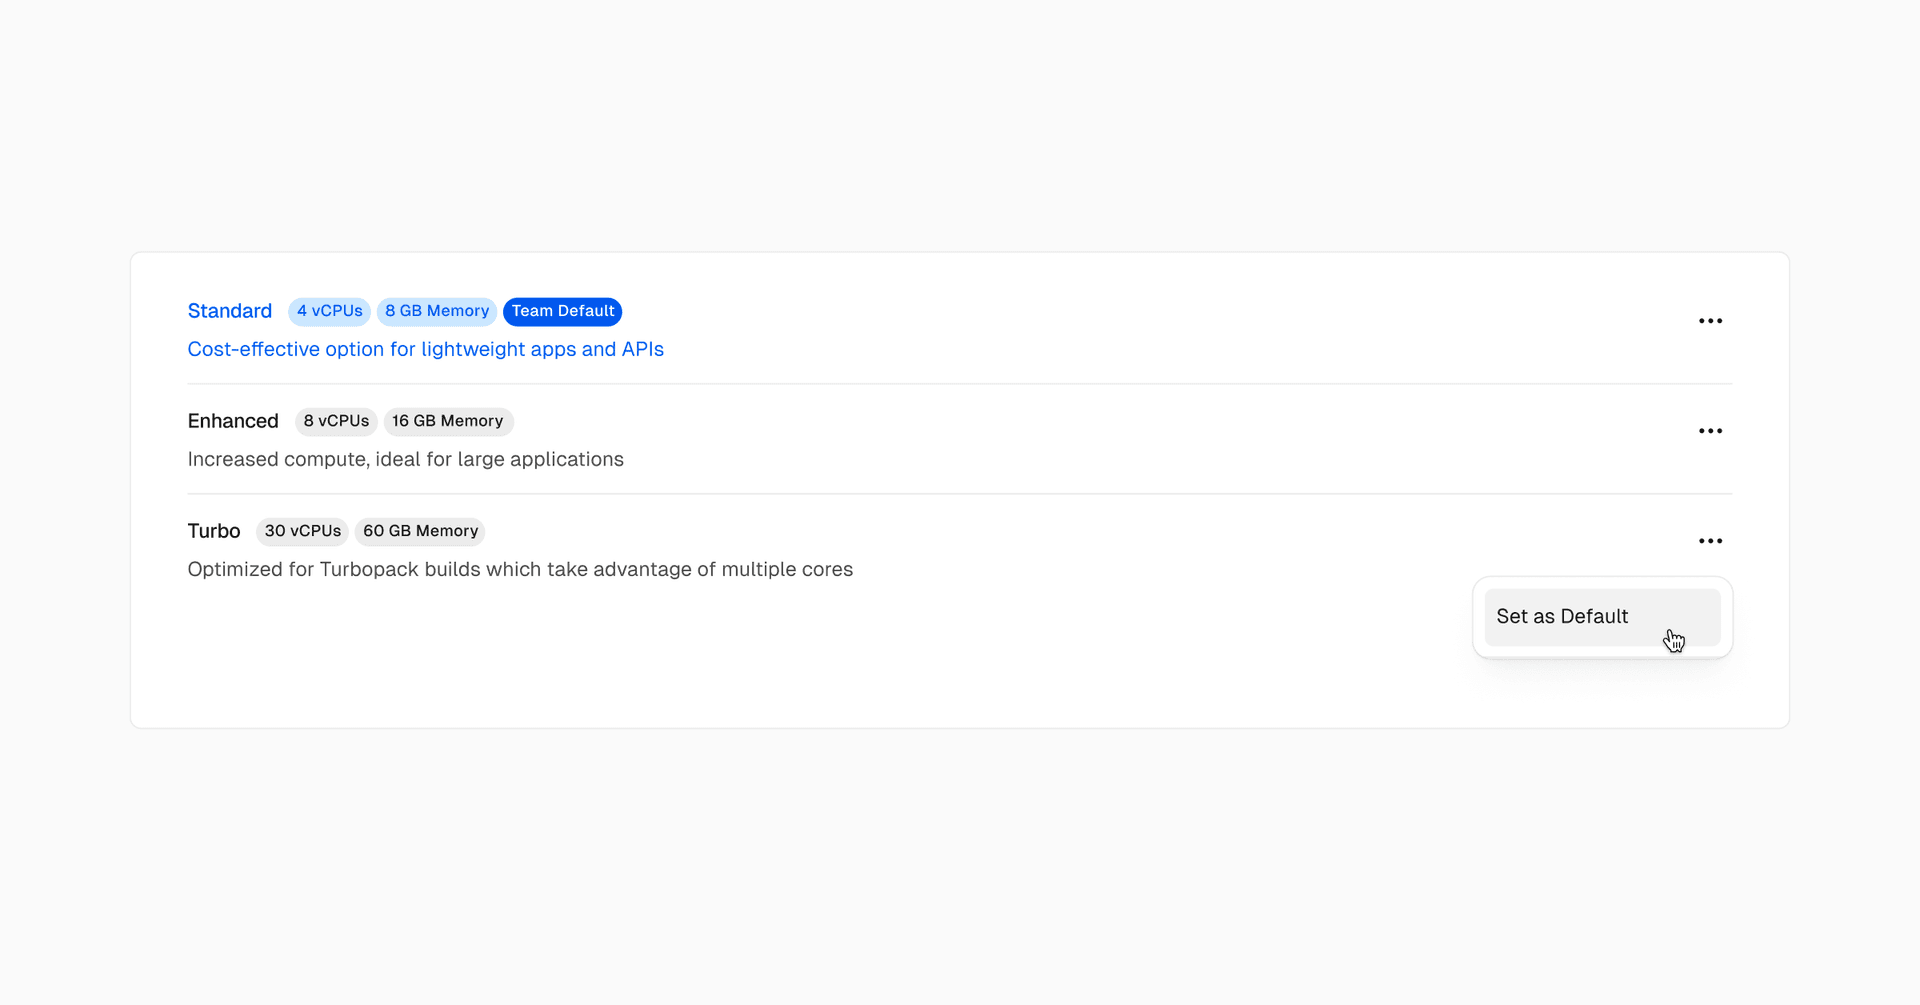The width and height of the screenshot is (1920, 1005).
Task: Click the Standard machine title
Action: (229, 311)
